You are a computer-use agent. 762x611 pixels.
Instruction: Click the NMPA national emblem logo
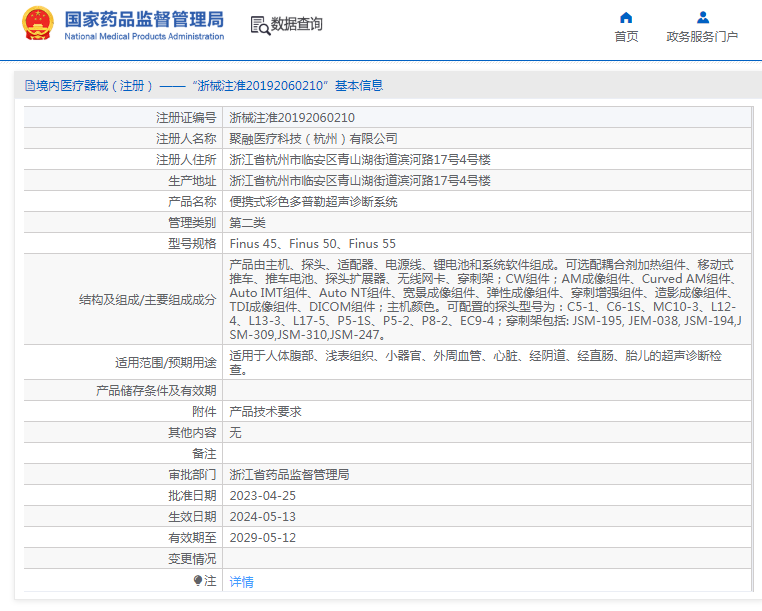click(x=37, y=23)
